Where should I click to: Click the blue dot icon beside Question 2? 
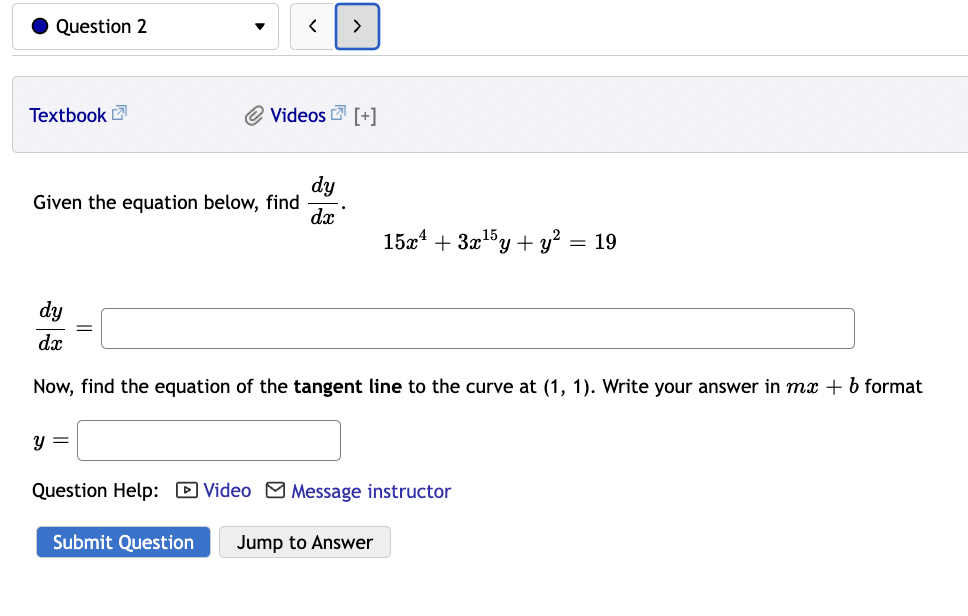(x=39, y=26)
